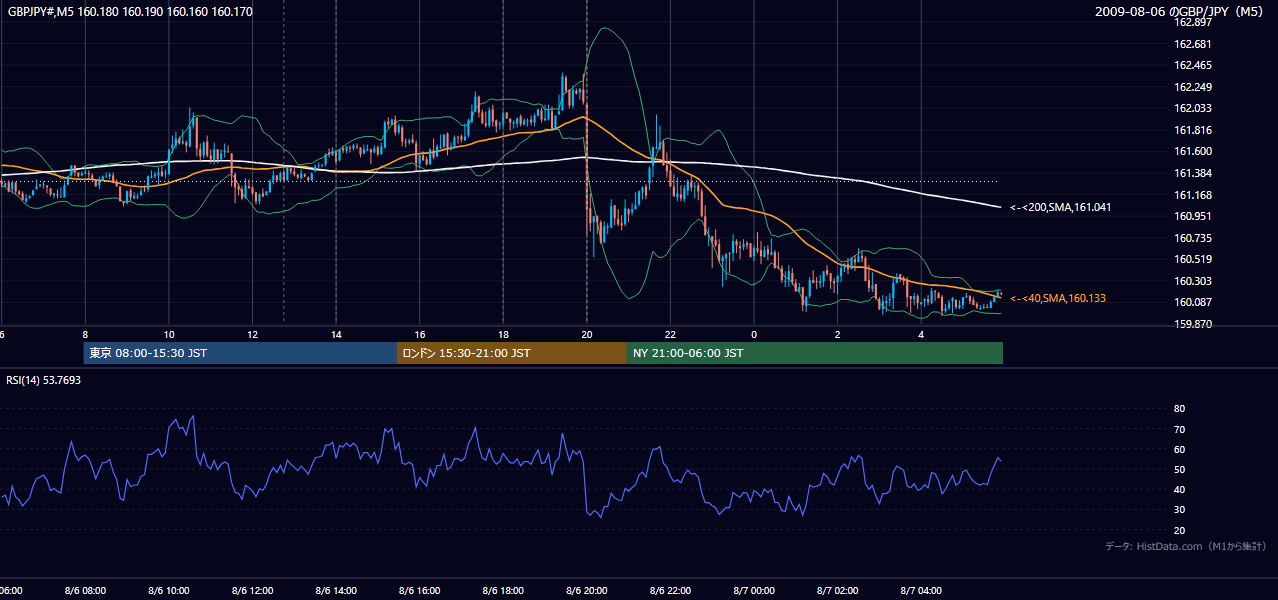Click RSI scale value 50
The image size is (1278, 600).
point(1179,469)
